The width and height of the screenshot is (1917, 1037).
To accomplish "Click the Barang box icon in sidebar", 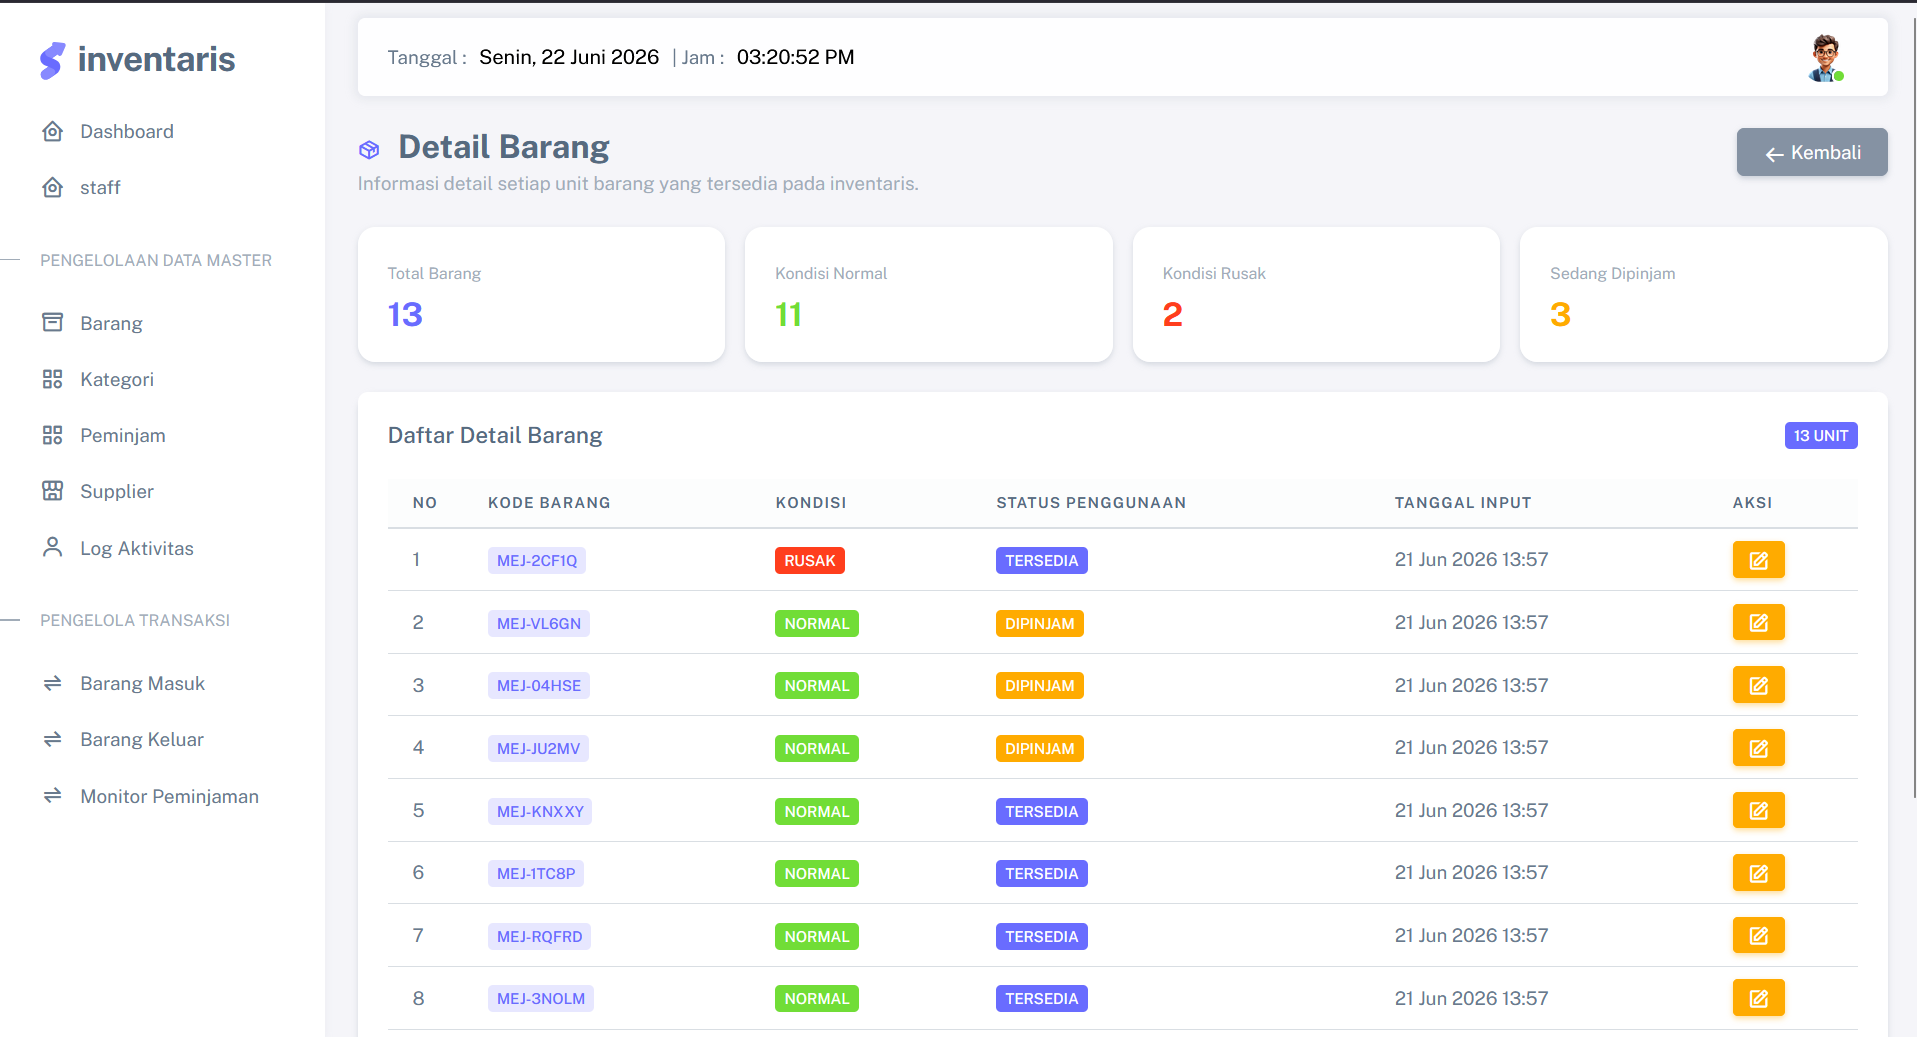I will pos(53,322).
